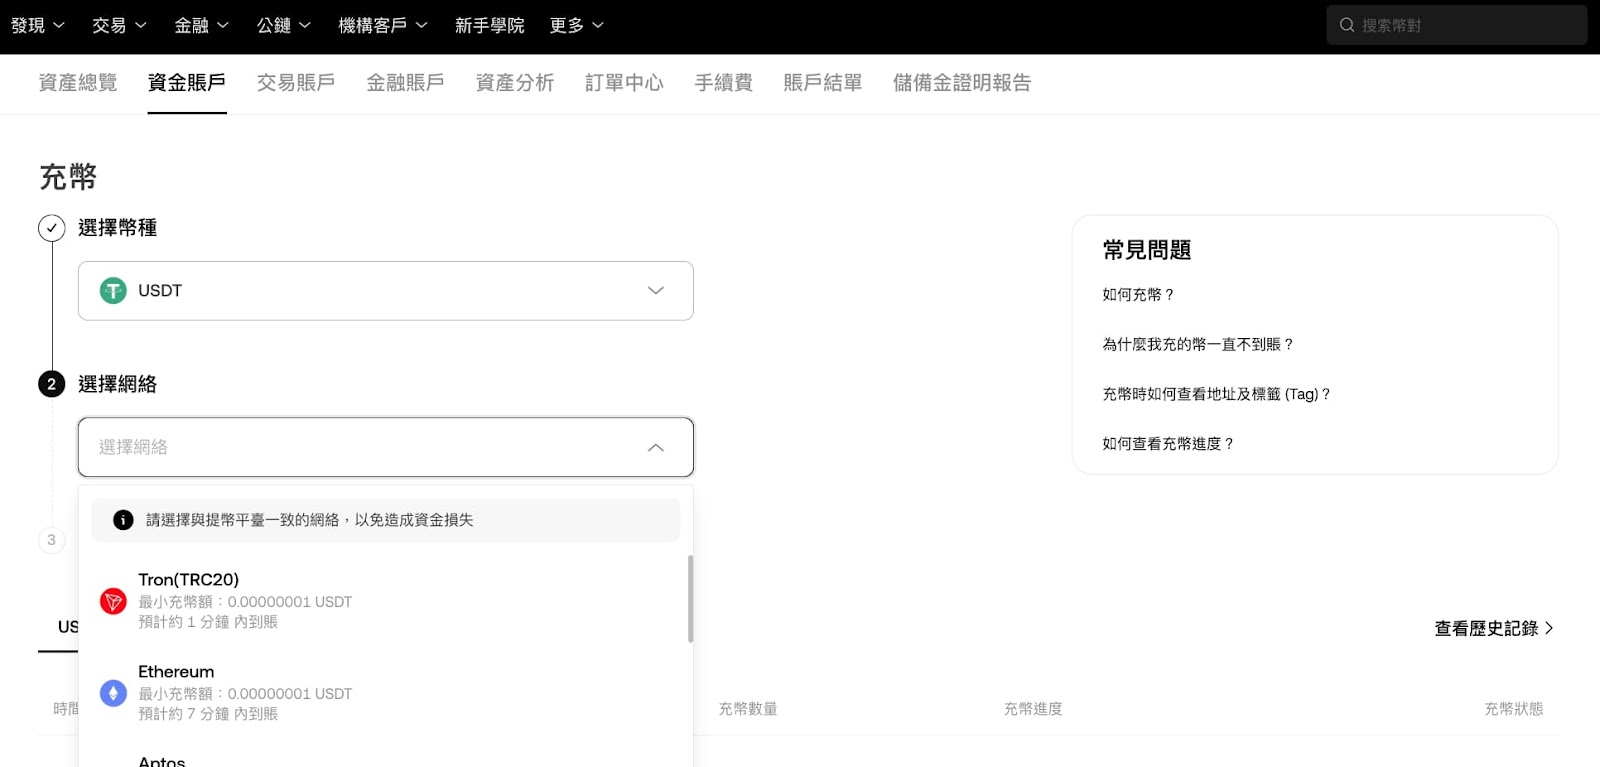Click the USDT Tether coin icon
Image resolution: width=1600 pixels, height=767 pixels.
pyautogui.click(x=113, y=291)
